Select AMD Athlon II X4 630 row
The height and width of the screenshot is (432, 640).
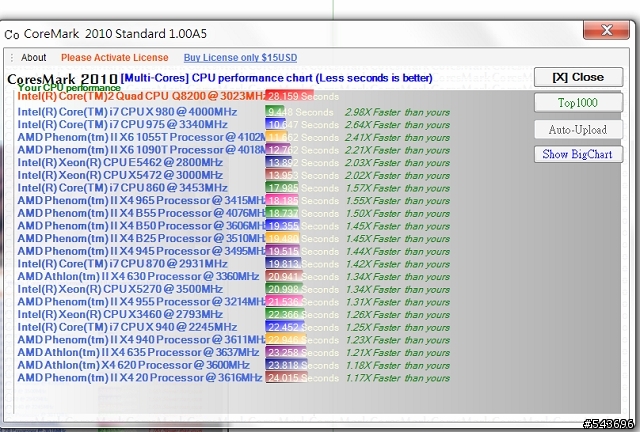pyautogui.click(x=138, y=276)
